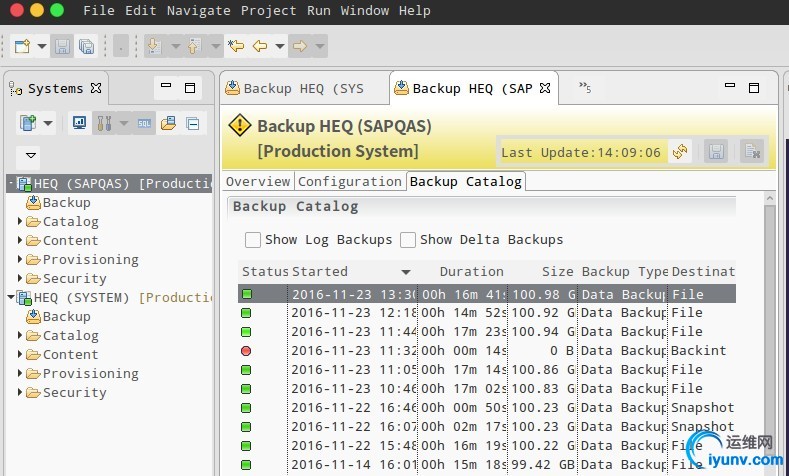Expand the Catalog folder under HEQ (SAPQAS)
The width and height of the screenshot is (789, 476).
coord(21,222)
